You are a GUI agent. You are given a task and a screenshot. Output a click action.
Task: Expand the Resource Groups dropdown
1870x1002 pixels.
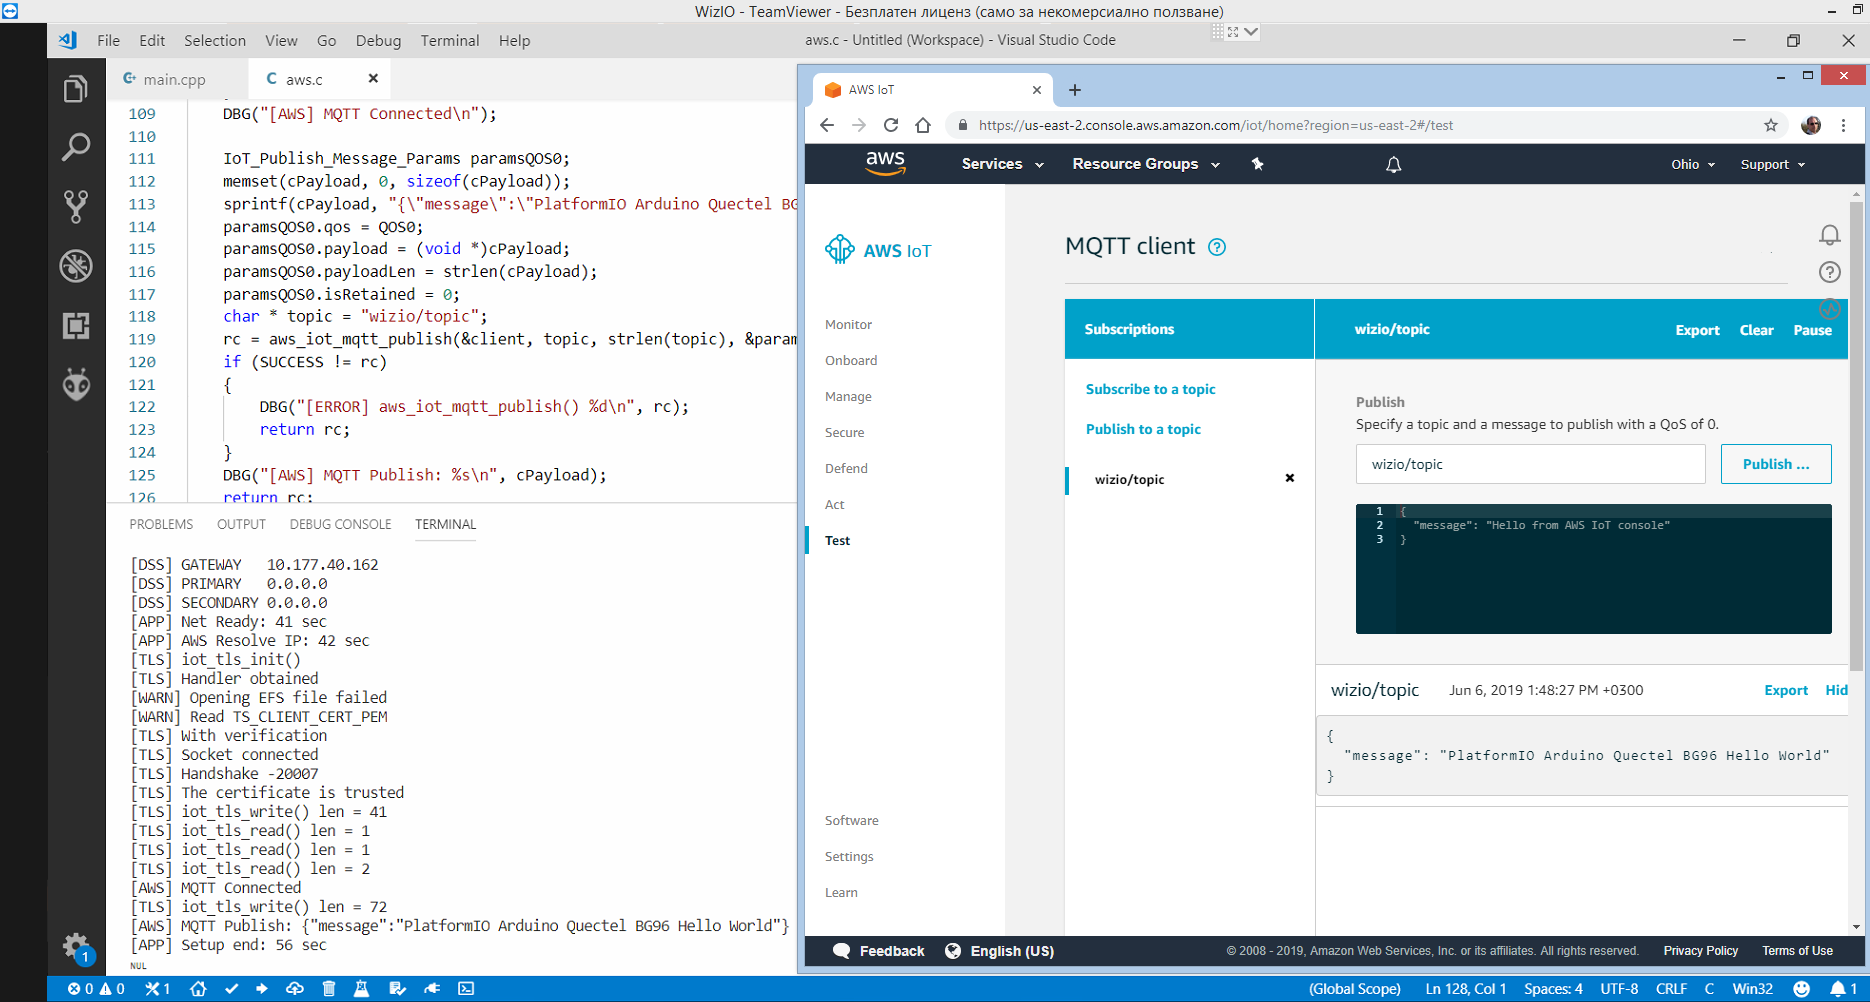pos(1146,164)
